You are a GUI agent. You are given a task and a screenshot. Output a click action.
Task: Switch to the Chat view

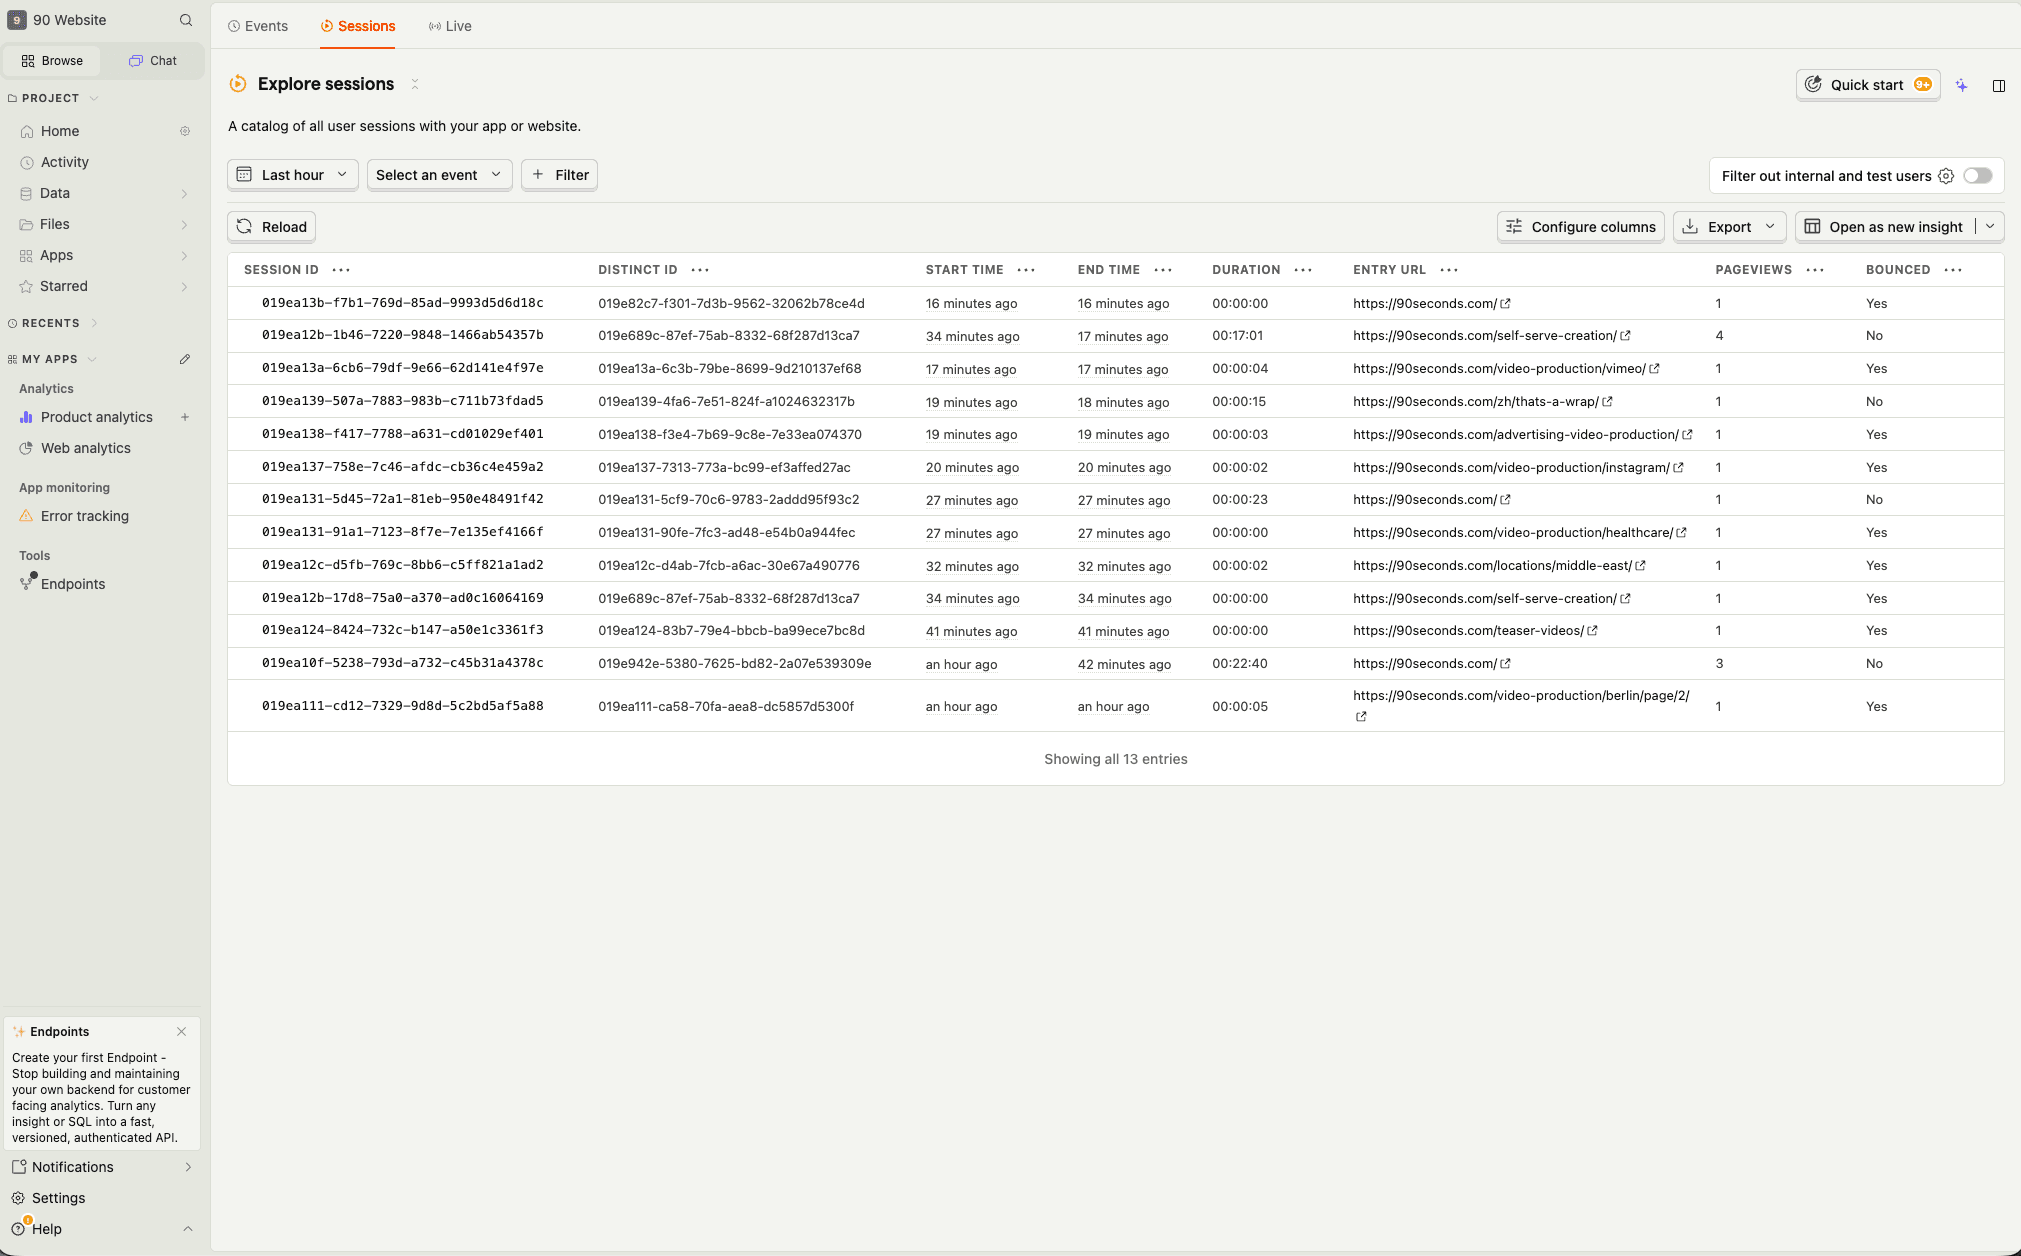(x=153, y=61)
